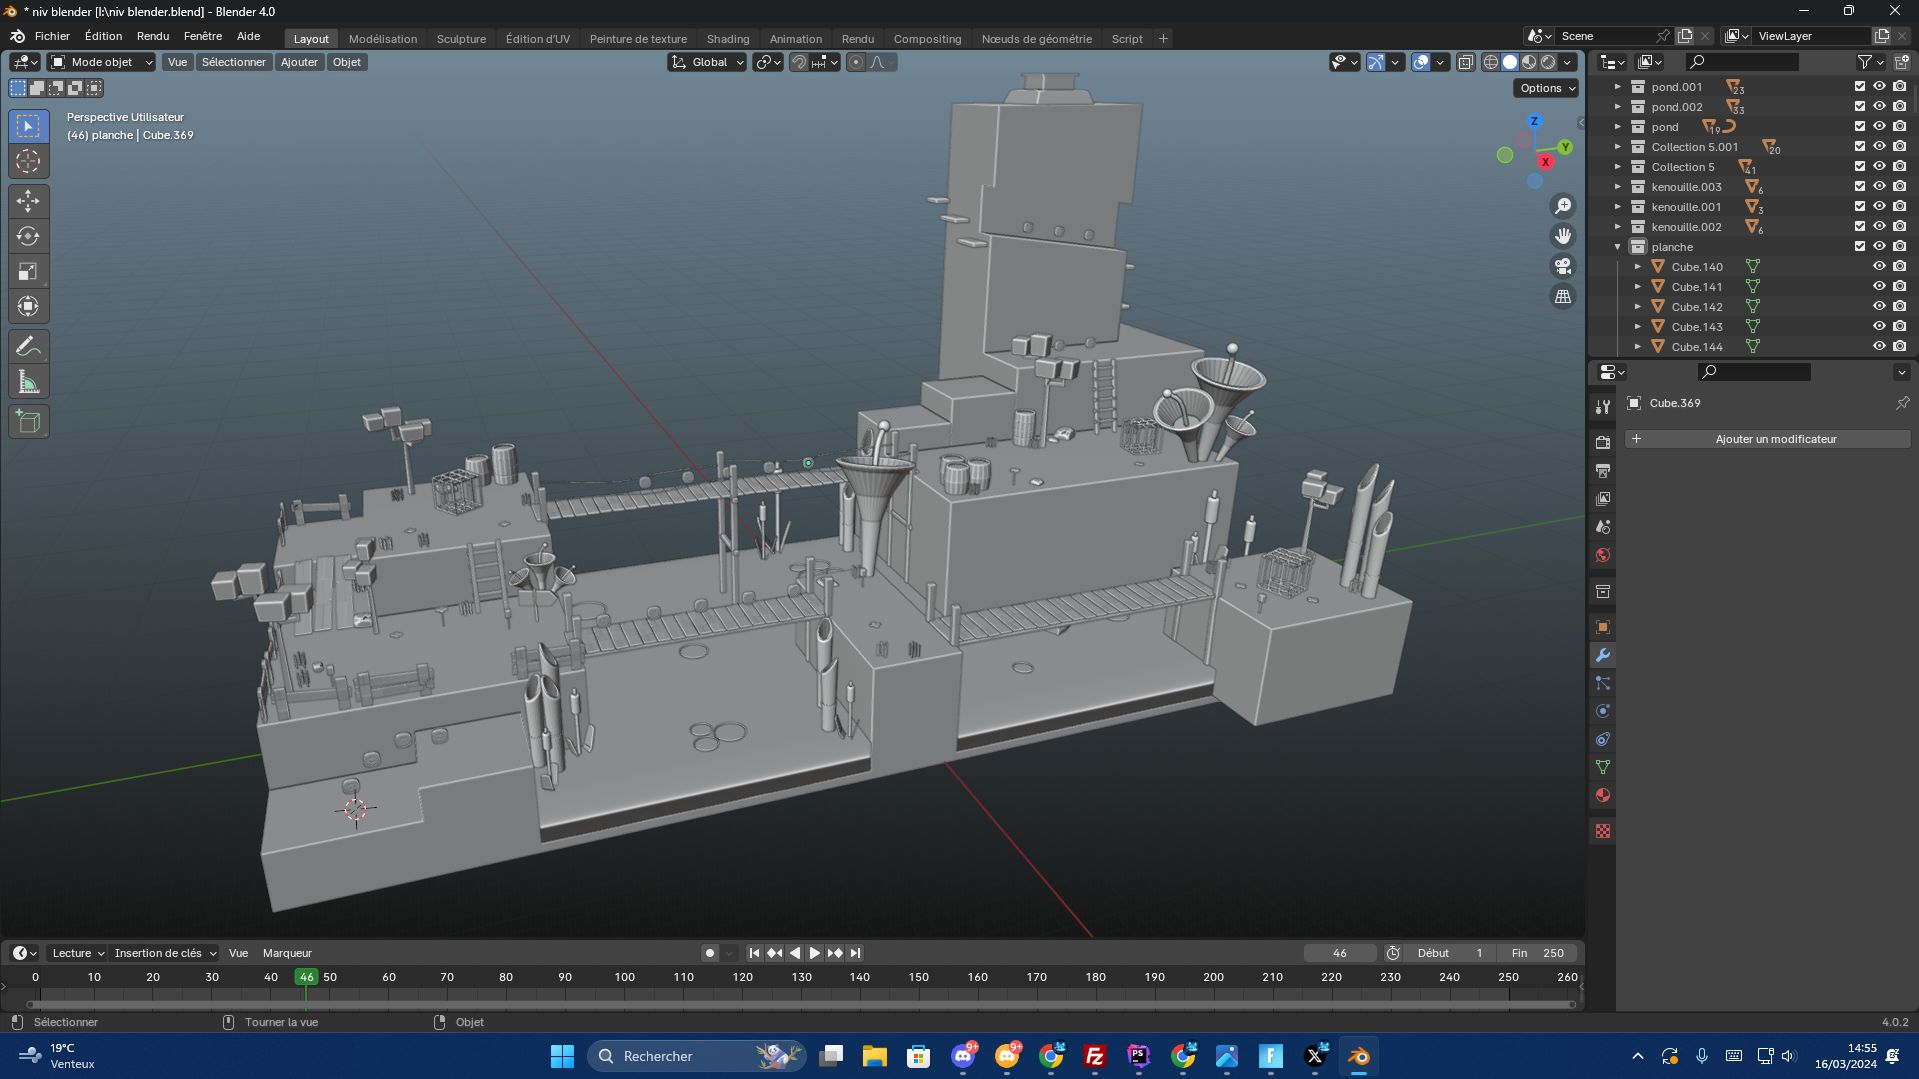Open the transform orientation Global dropdown
Screen dimensions: 1919x1079
coord(707,62)
